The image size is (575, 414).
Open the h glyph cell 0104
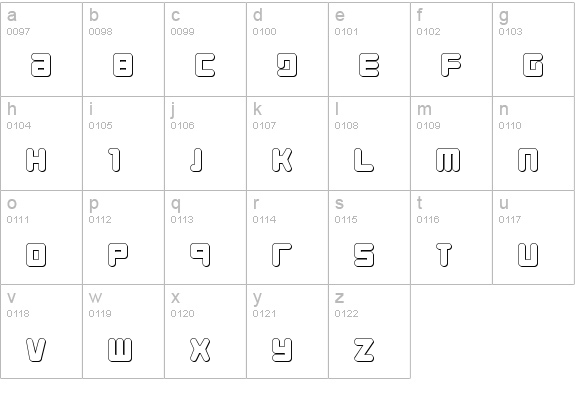click(x=41, y=143)
